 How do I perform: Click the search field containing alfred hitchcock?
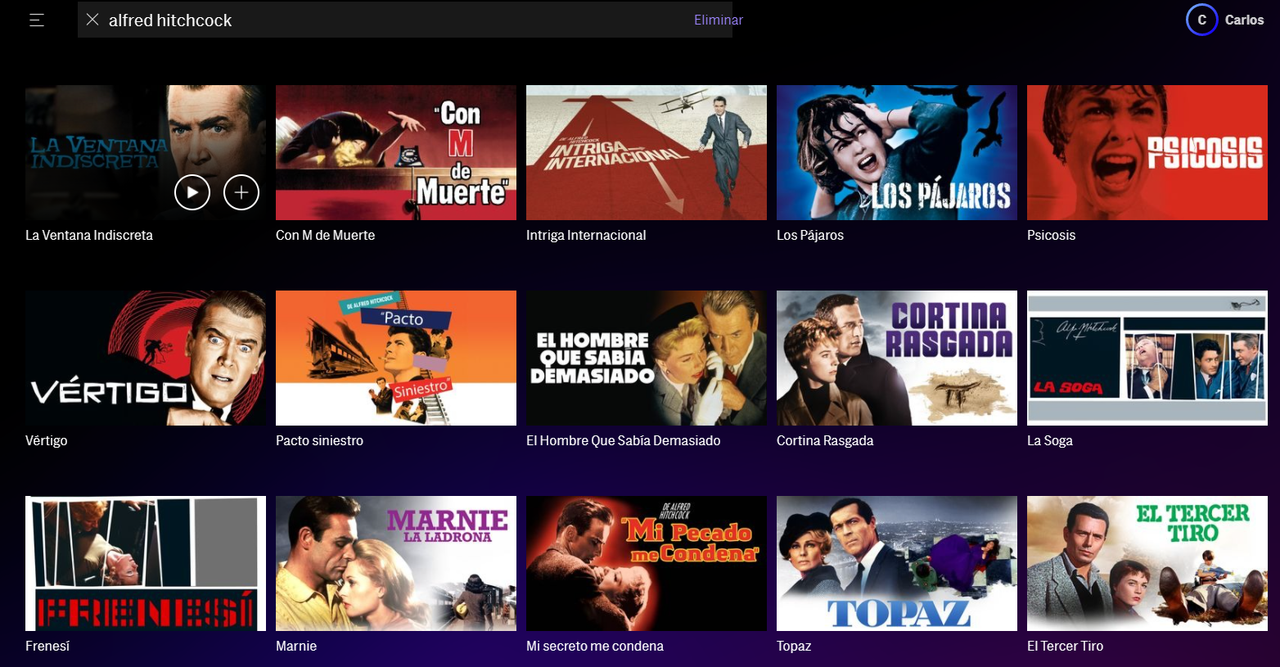[x=405, y=20]
